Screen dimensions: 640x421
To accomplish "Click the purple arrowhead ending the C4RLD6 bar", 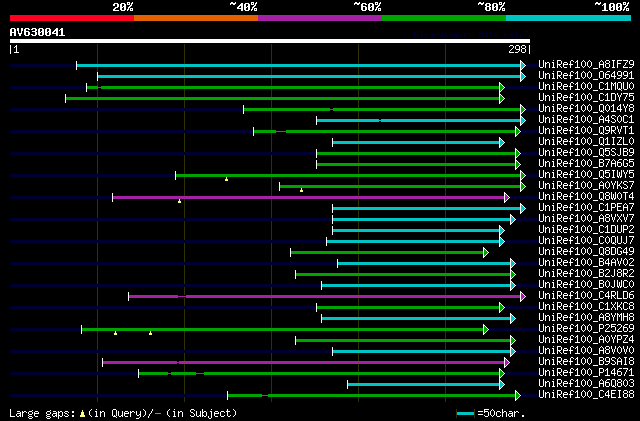I will 523,296.
